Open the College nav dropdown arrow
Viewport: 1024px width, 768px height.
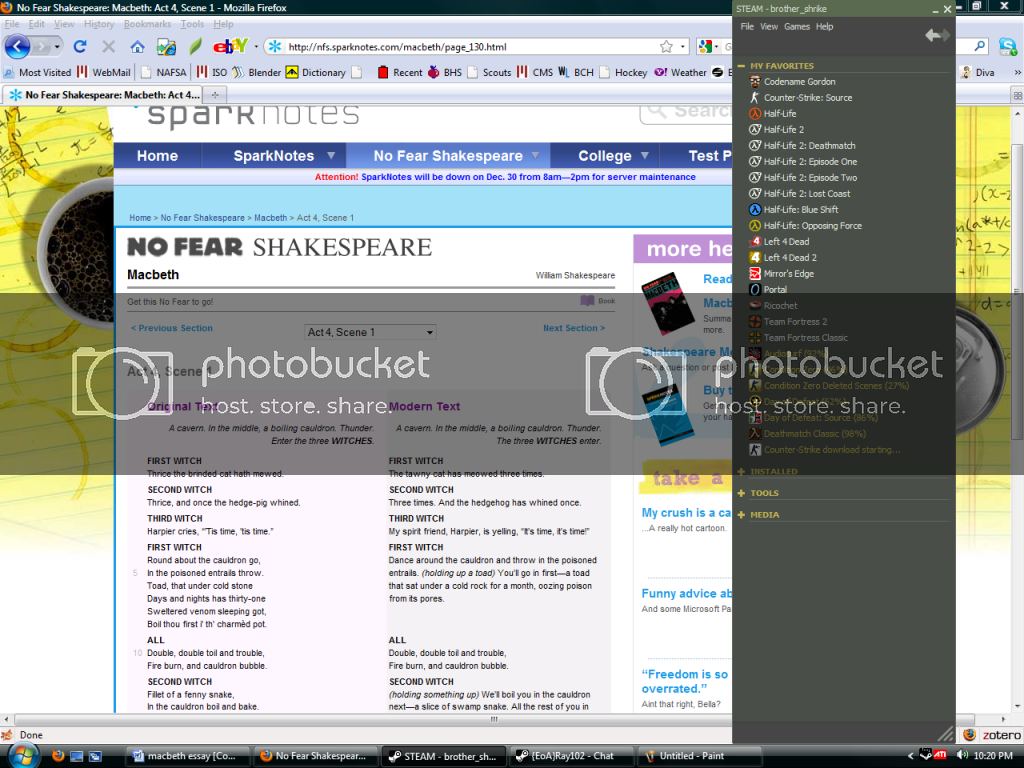click(645, 155)
